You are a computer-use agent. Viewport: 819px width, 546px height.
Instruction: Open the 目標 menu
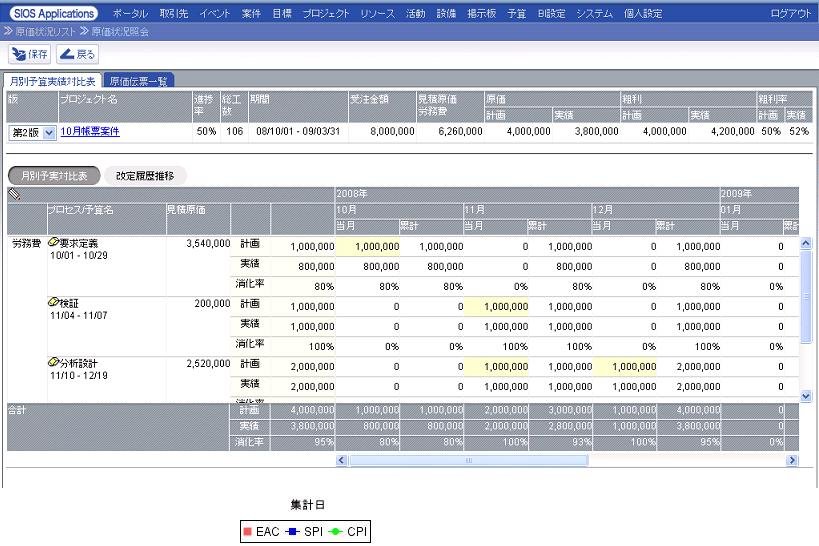pos(282,14)
